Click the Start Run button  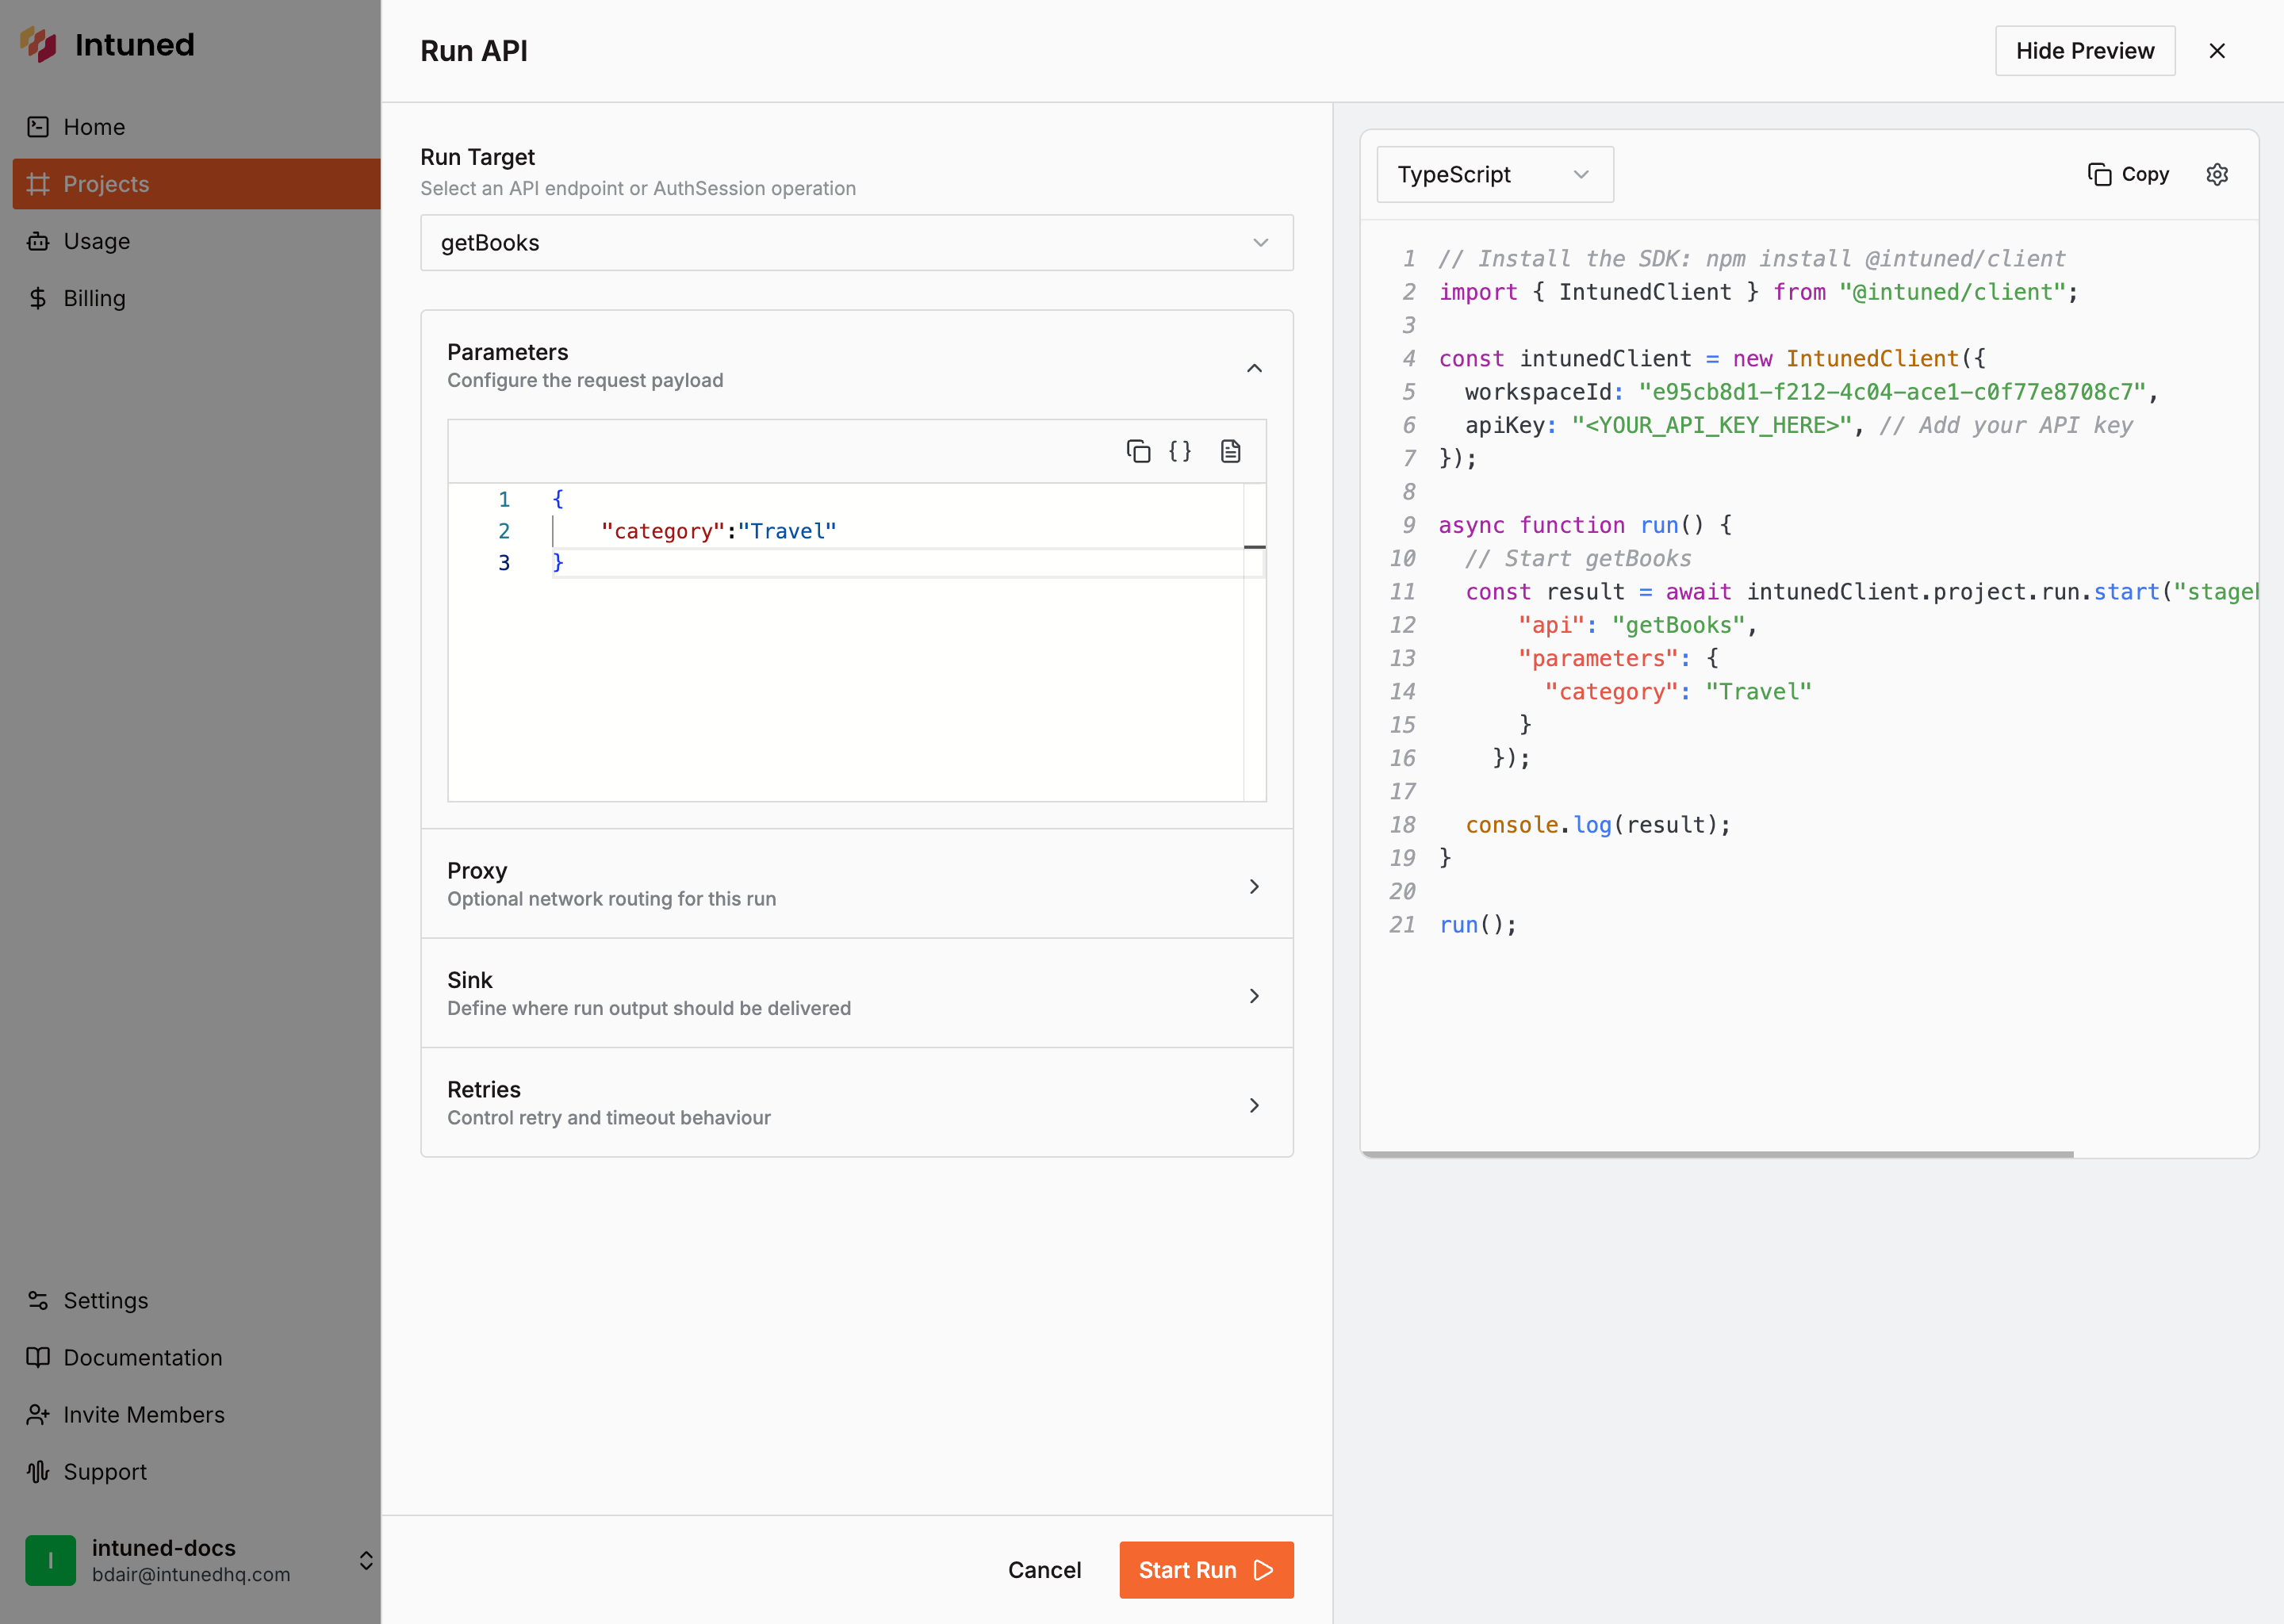click(x=1205, y=1570)
